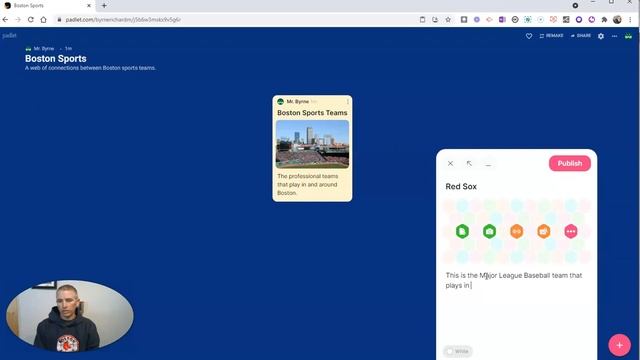Open a new browser tab
Viewport: 640px width, 360px height.
pos(104,5)
